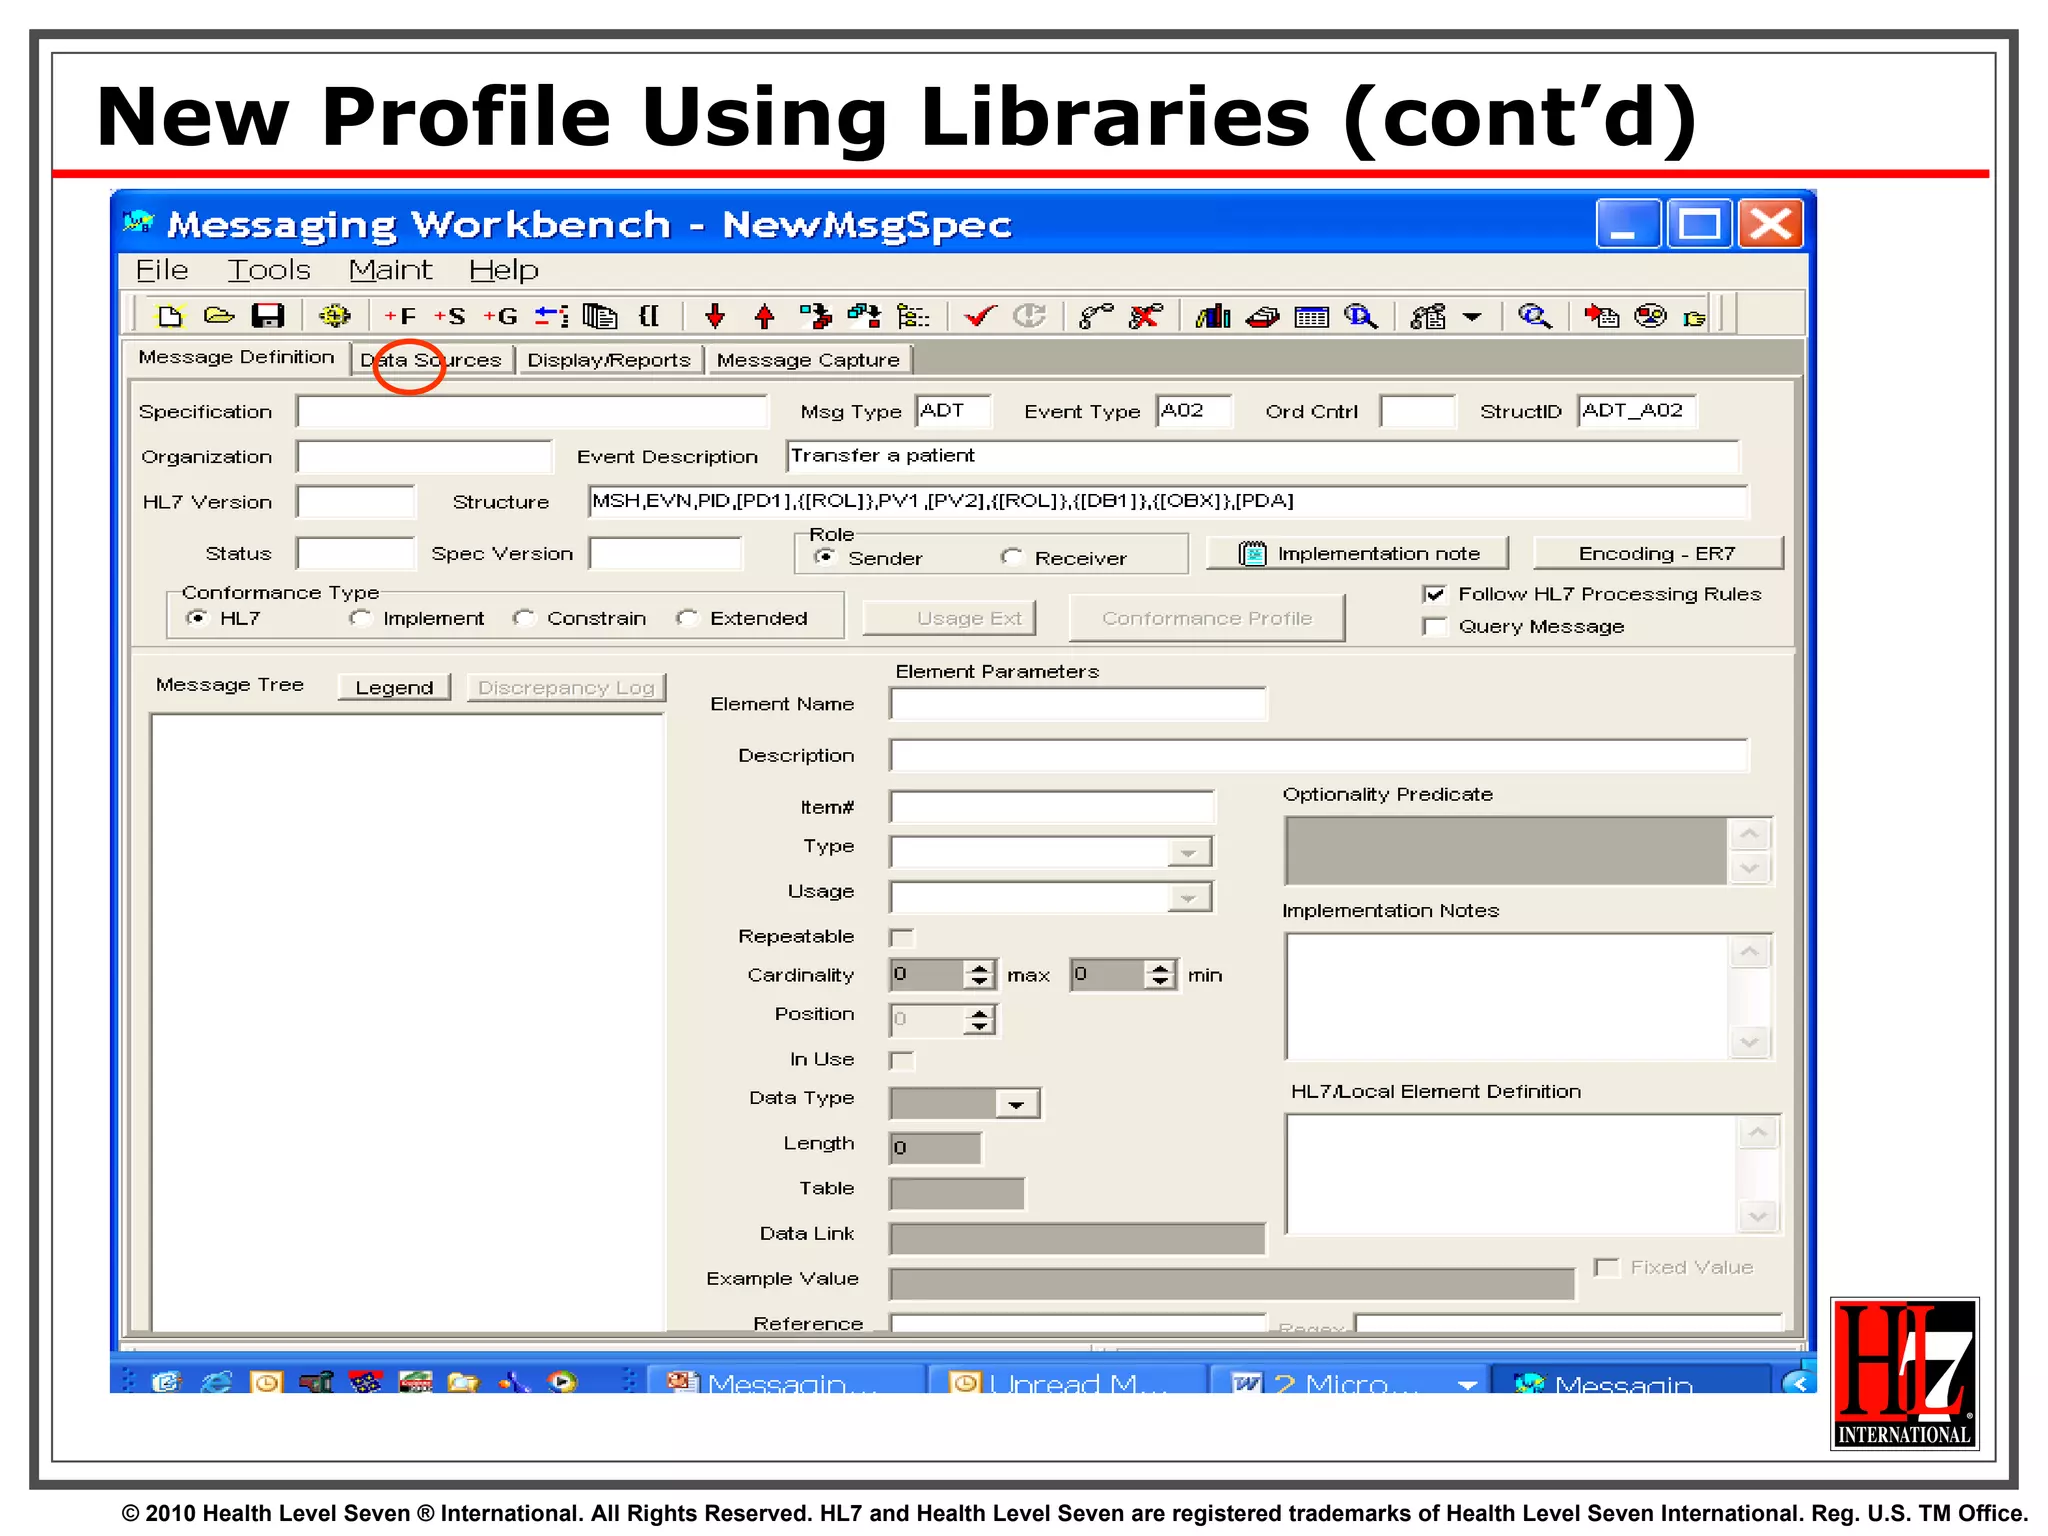Open the Data Type dropdown
The image size is (2048, 1536).
[1017, 1103]
